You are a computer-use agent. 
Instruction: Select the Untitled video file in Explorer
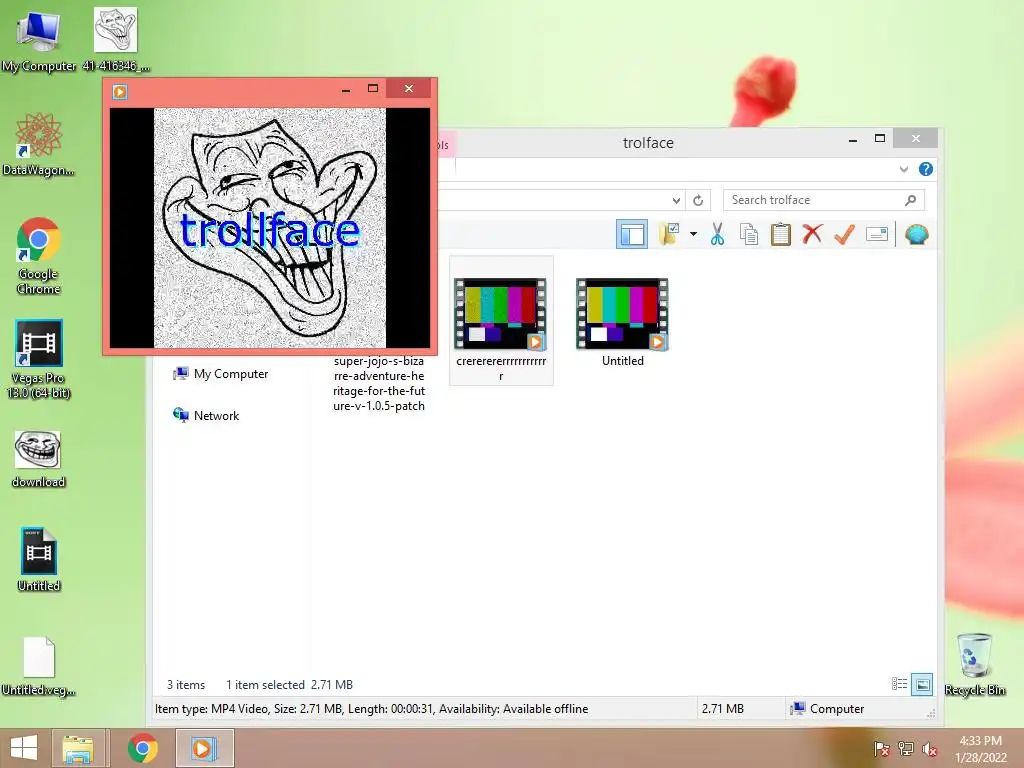[622, 321]
